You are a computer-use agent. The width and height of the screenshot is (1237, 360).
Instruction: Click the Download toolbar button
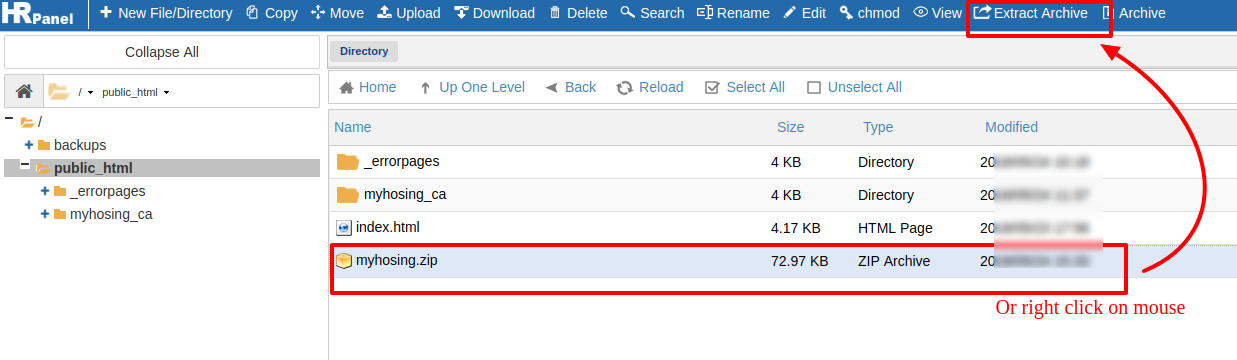pos(494,13)
